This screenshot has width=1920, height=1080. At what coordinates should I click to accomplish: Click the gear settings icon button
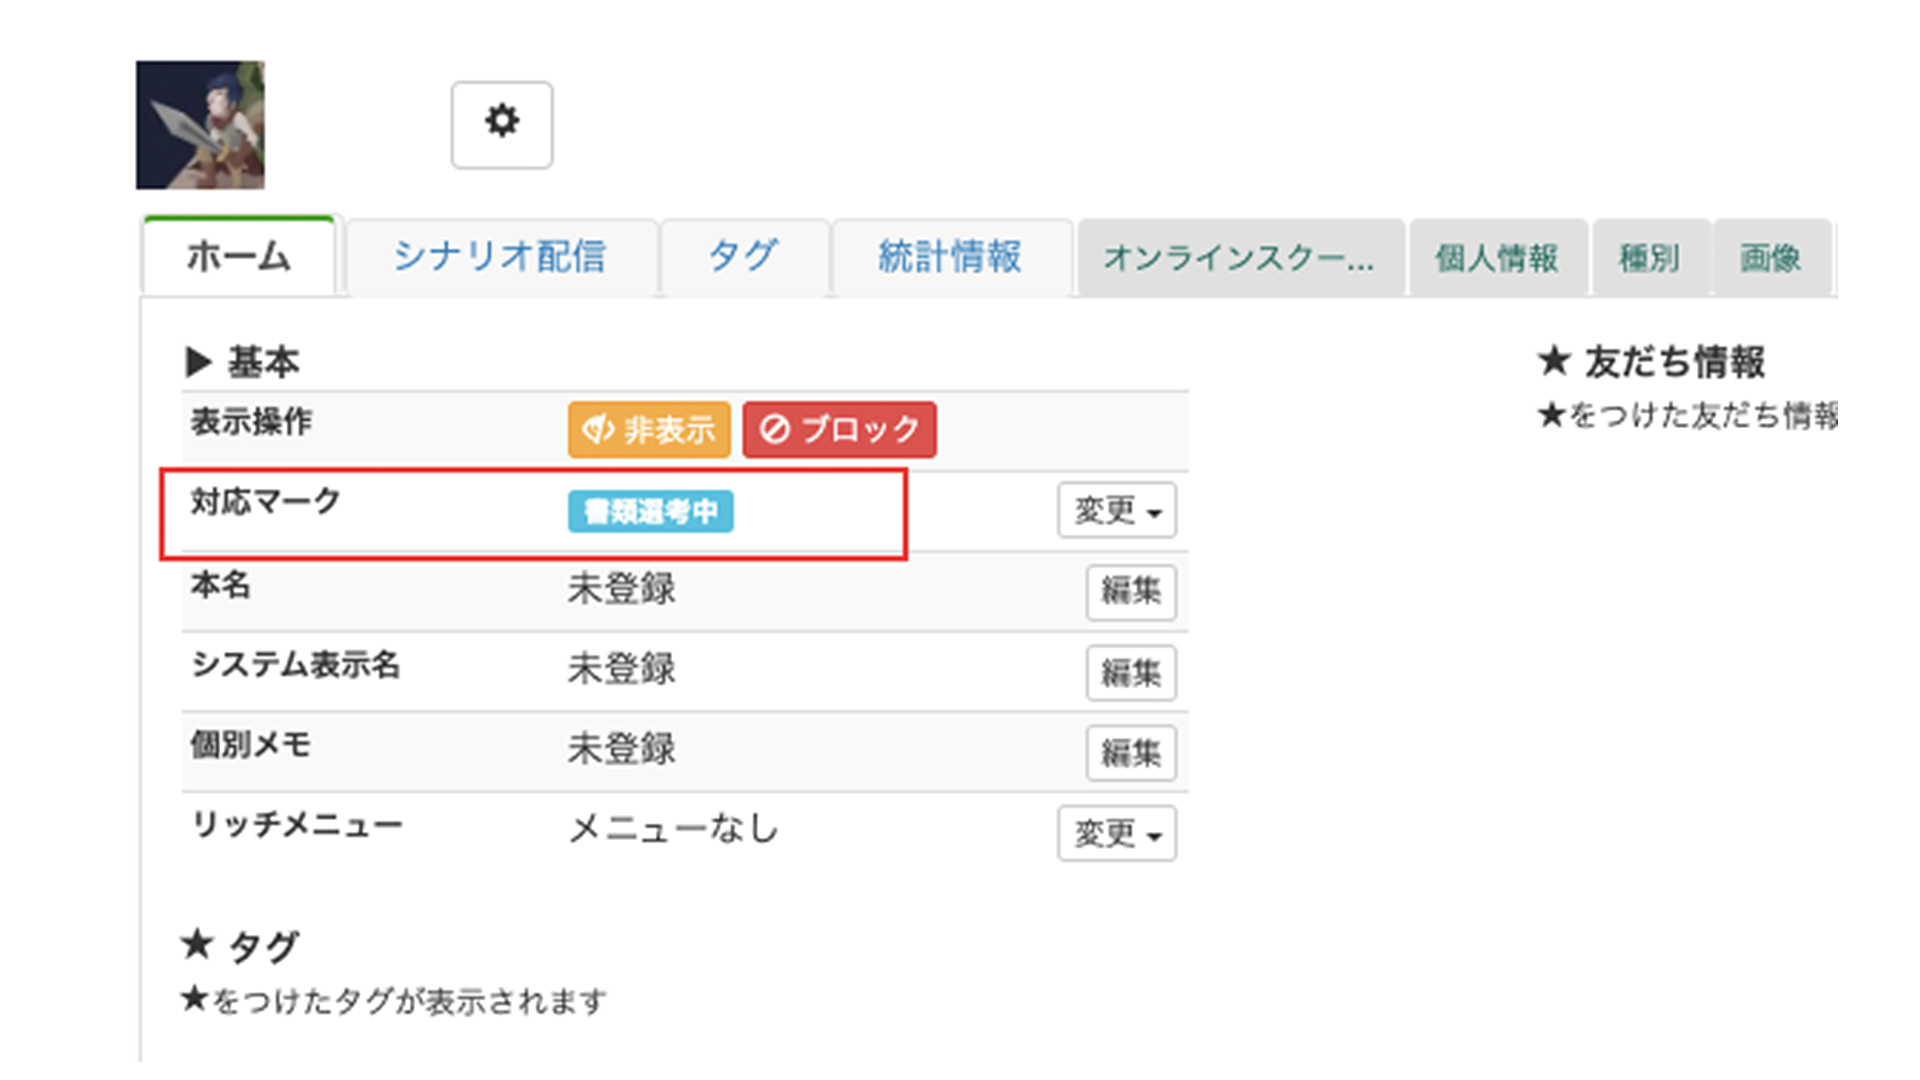(x=501, y=124)
